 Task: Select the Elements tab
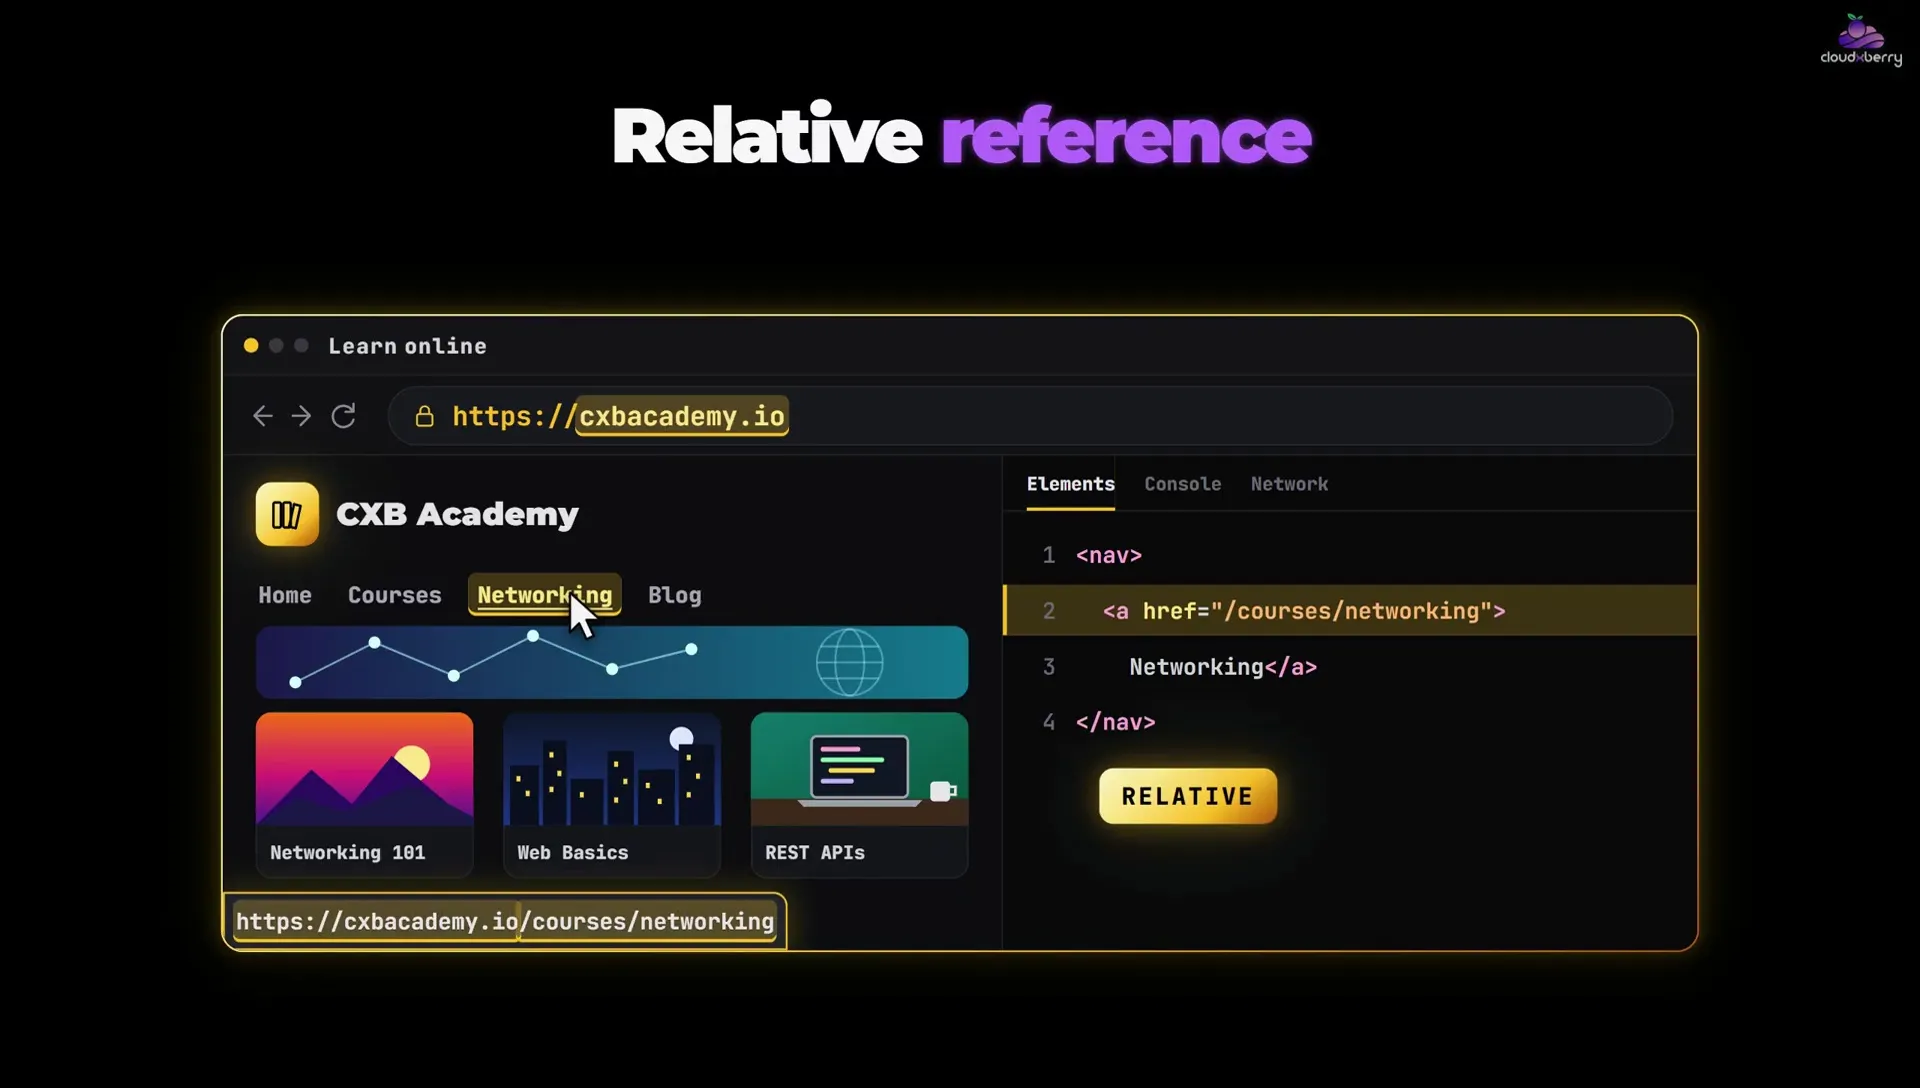(1070, 484)
